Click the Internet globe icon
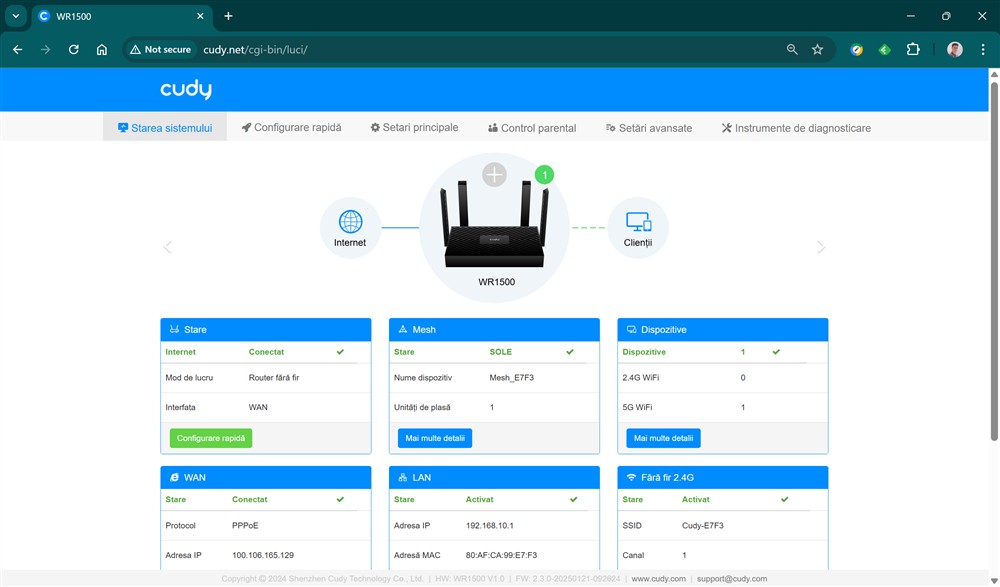The image size is (1000, 587). pyautogui.click(x=350, y=221)
